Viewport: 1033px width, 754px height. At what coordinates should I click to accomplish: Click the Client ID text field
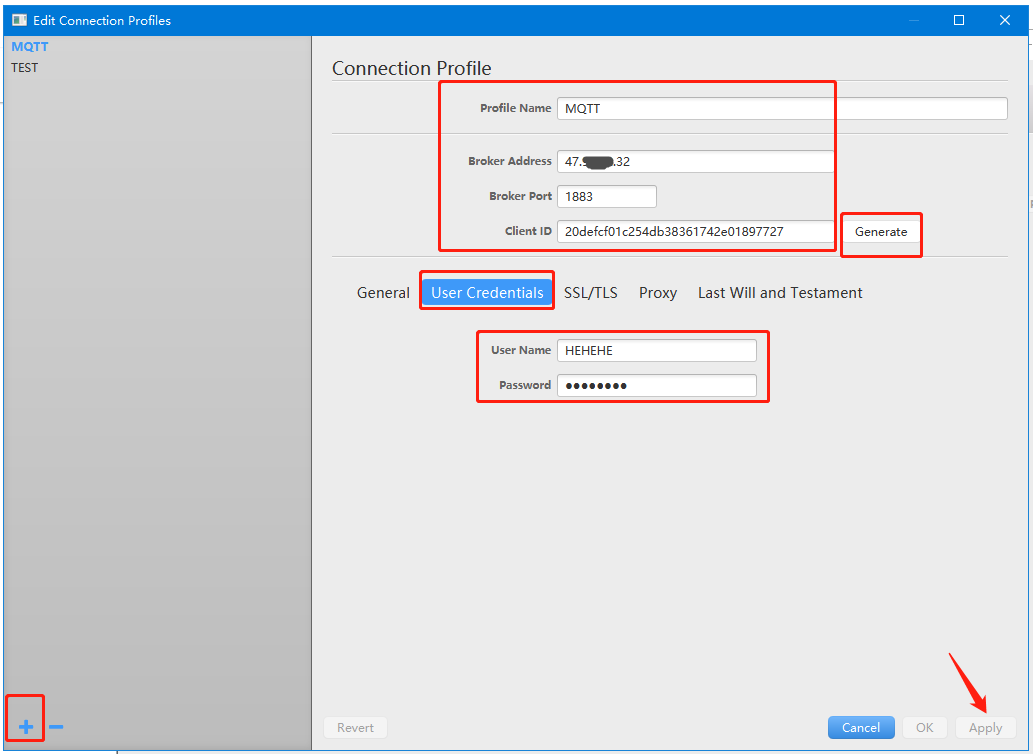click(695, 231)
